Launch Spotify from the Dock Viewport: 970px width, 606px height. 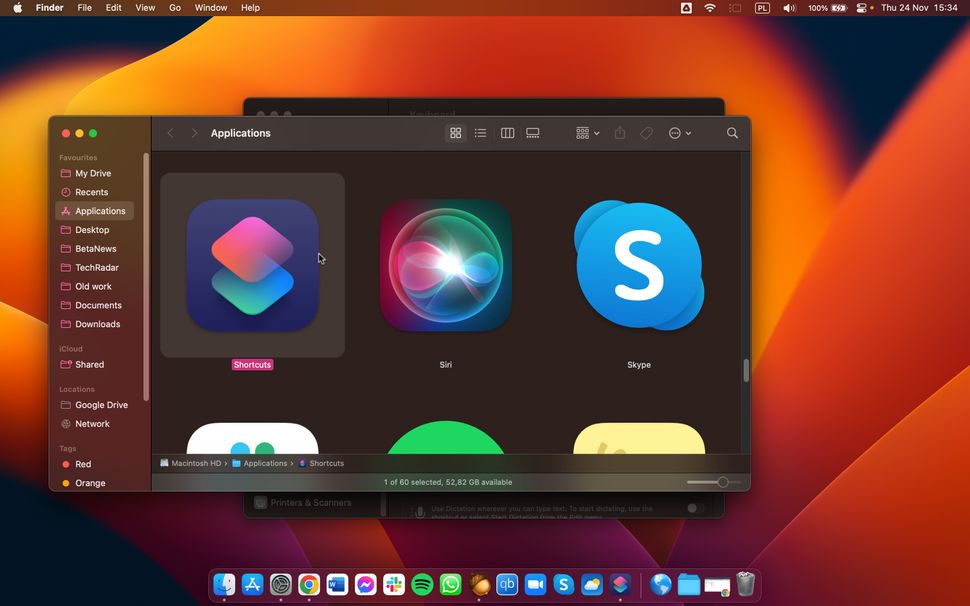(x=420, y=585)
